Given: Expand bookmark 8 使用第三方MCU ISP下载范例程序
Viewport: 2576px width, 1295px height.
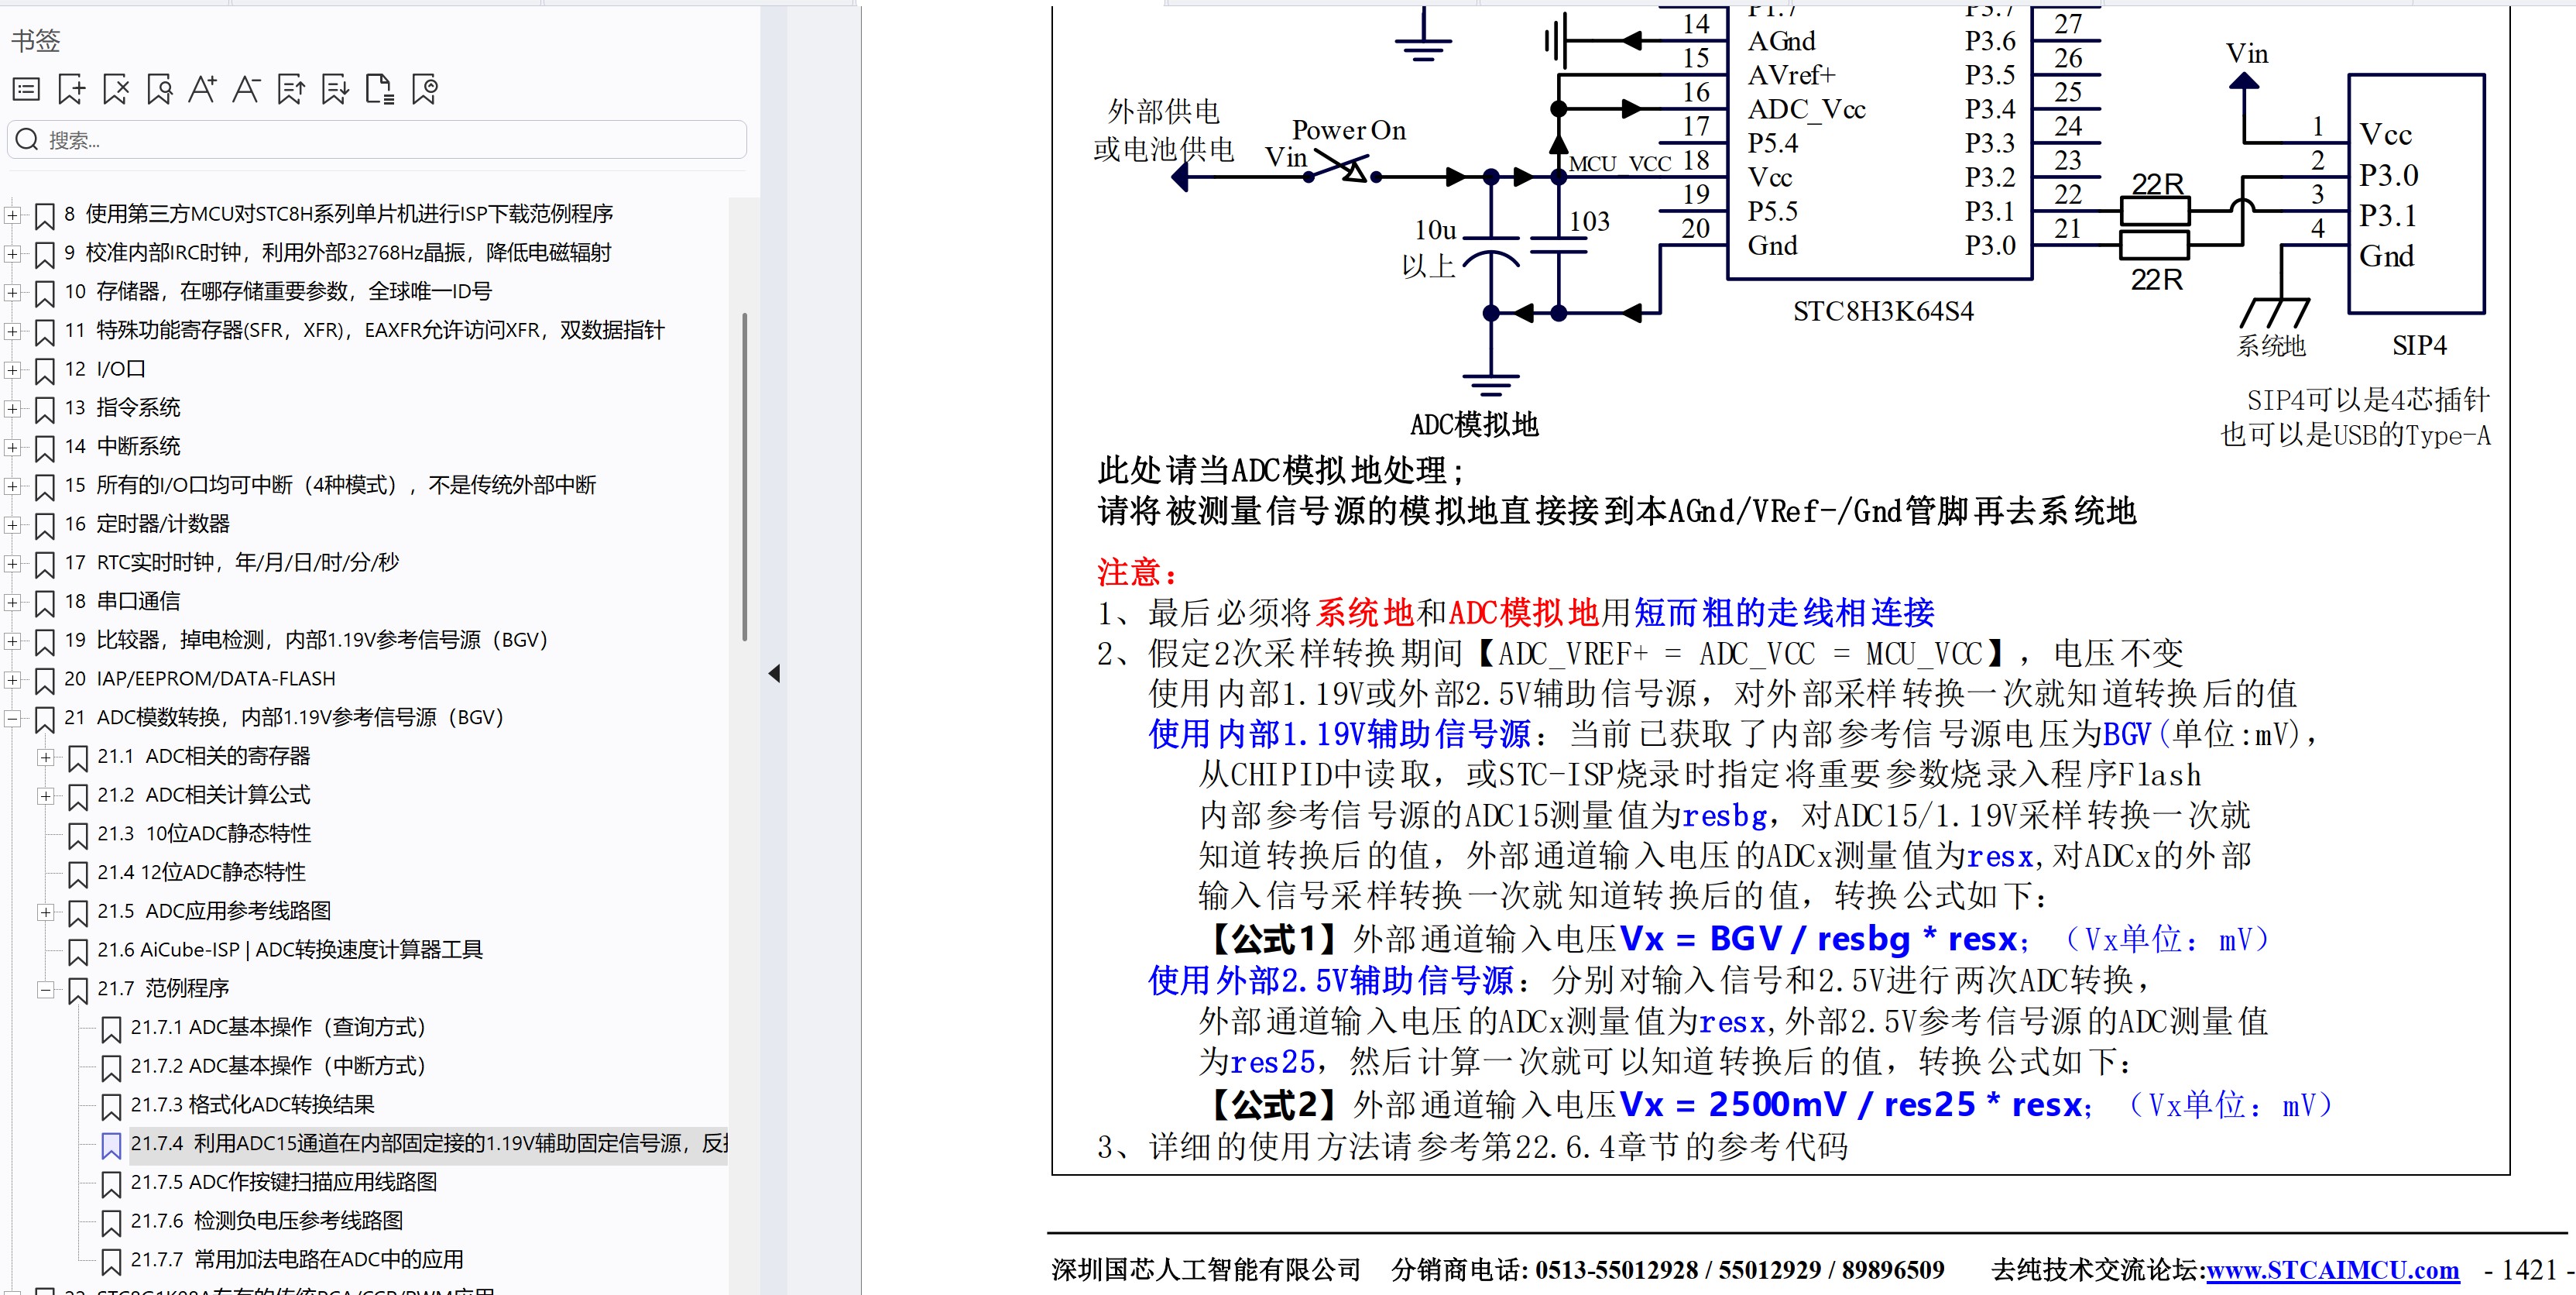Looking at the screenshot, I should [12, 215].
